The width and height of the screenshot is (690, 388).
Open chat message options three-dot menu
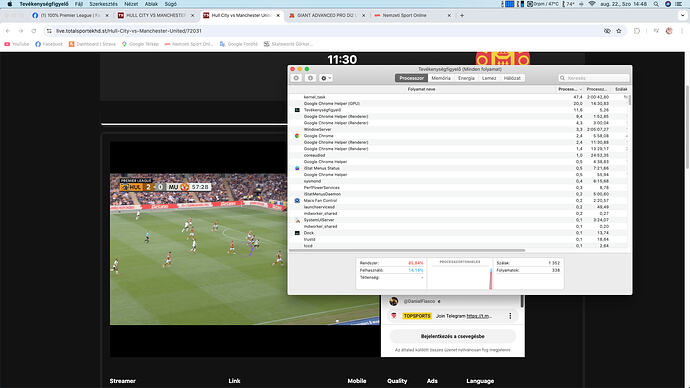click(x=510, y=316)
